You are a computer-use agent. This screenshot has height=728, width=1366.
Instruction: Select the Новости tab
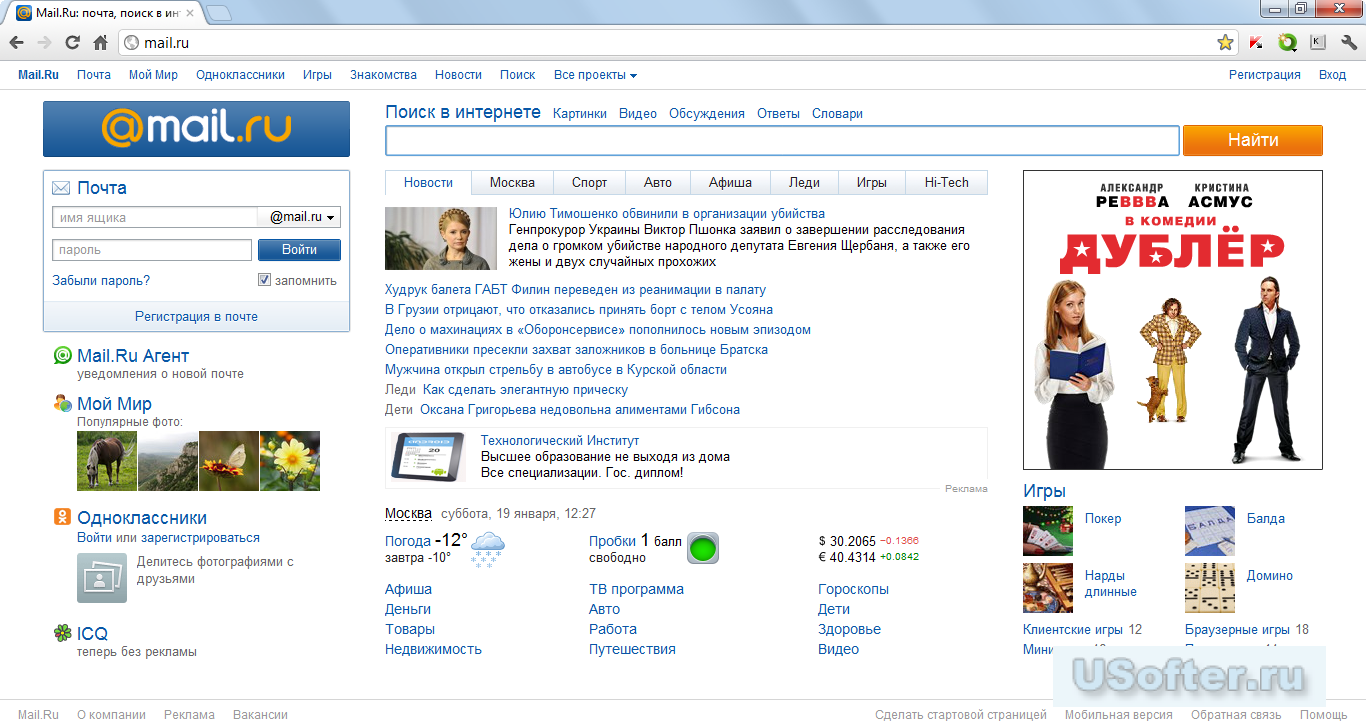[428, 183]
